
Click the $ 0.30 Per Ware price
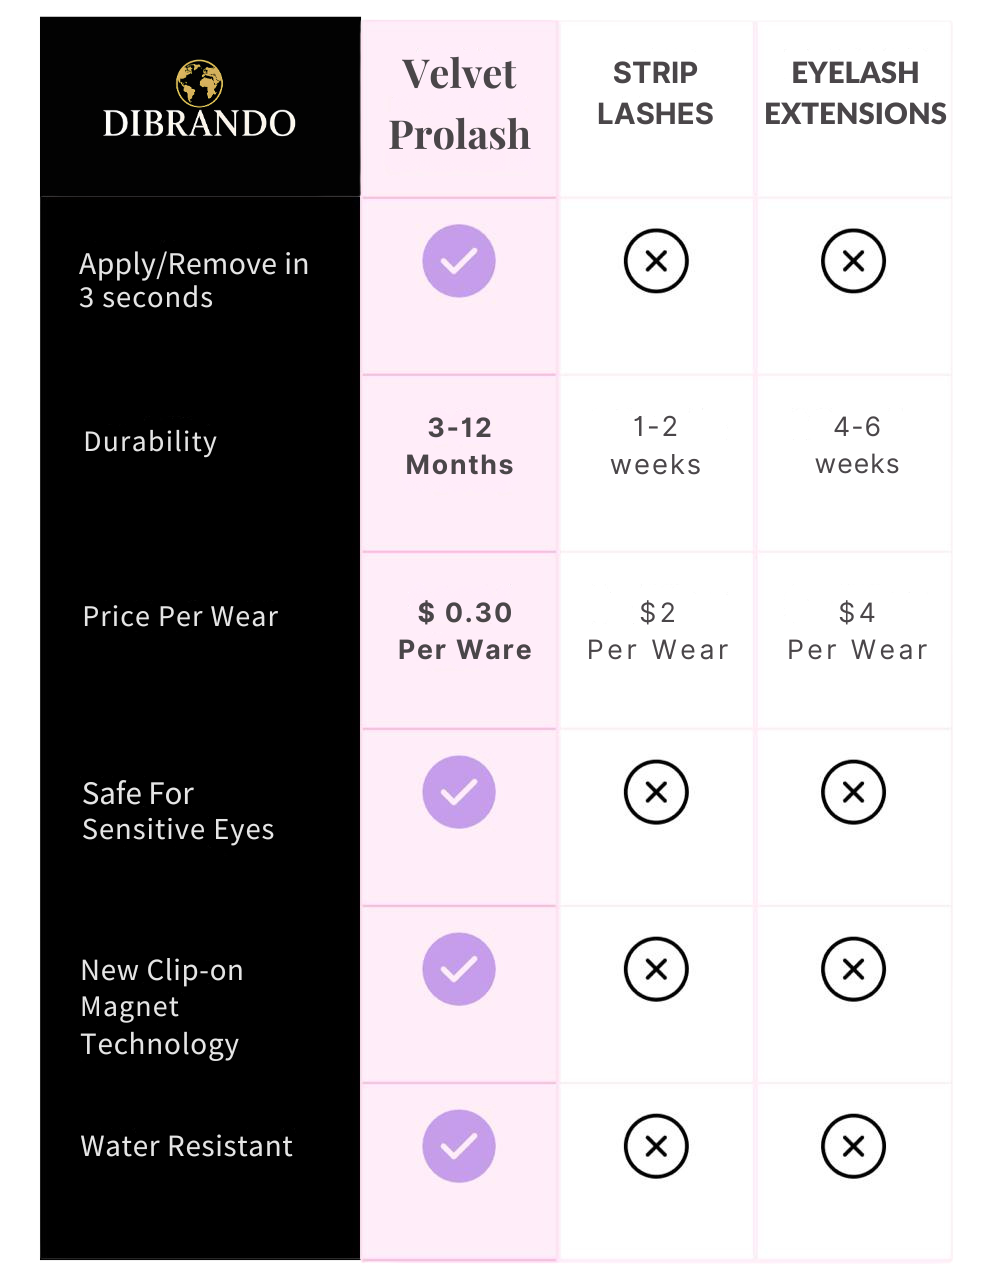point(465,631)
